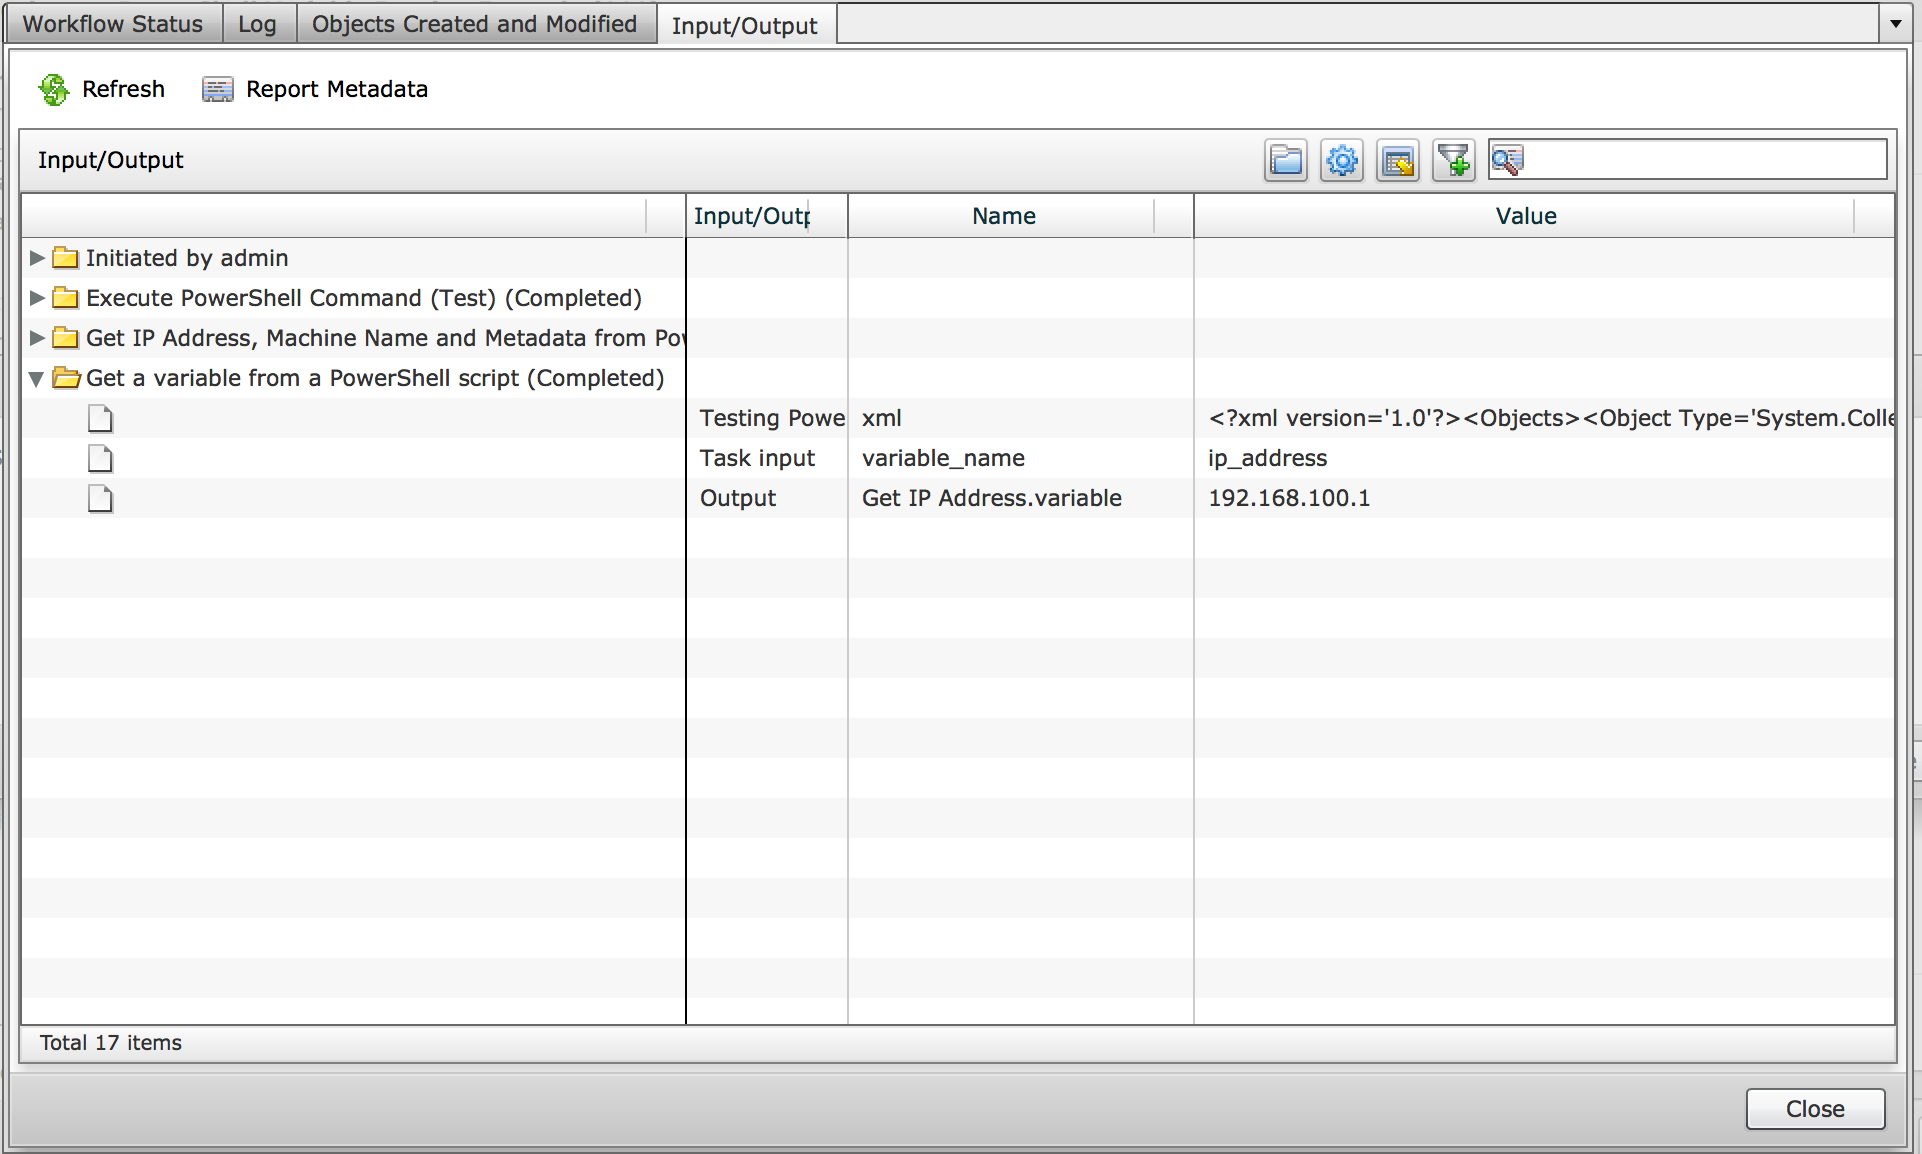1922x1154 pixels.
Task: Click the settings gear icon in toolbar
Action: pyautogui.click(x=1343, y=161)
